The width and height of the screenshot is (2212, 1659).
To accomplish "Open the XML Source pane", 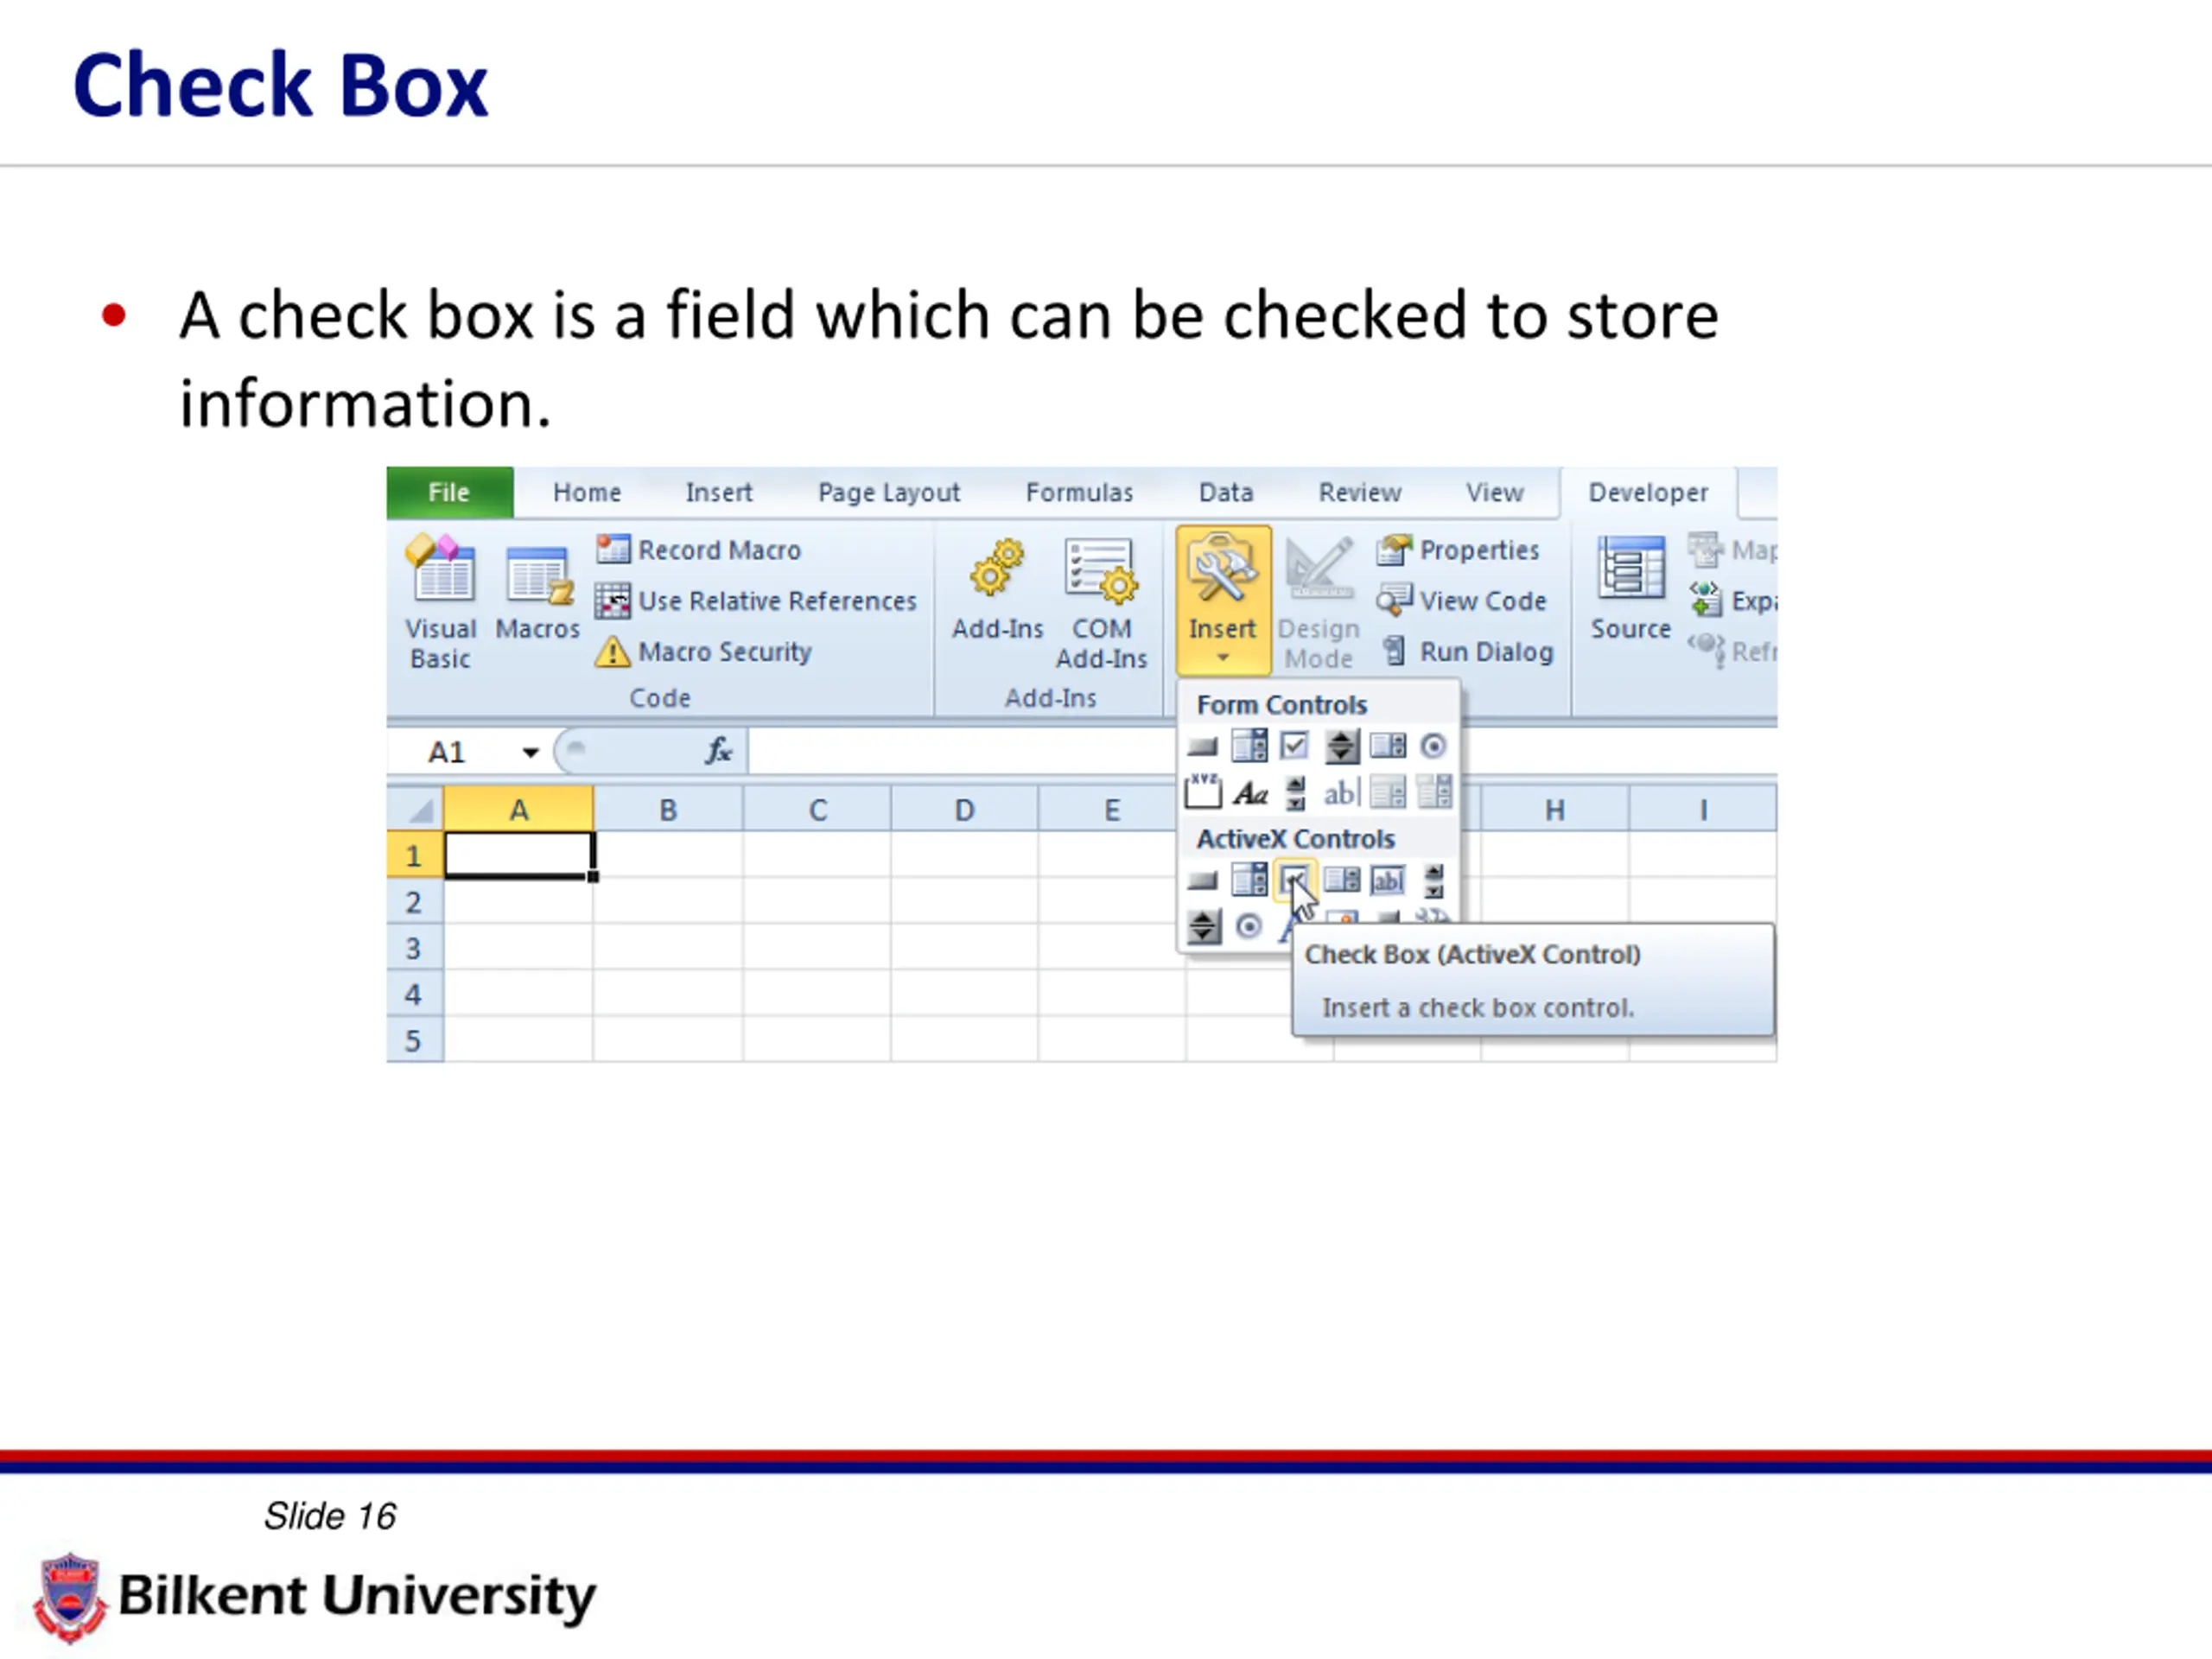I will [1631, 588].
